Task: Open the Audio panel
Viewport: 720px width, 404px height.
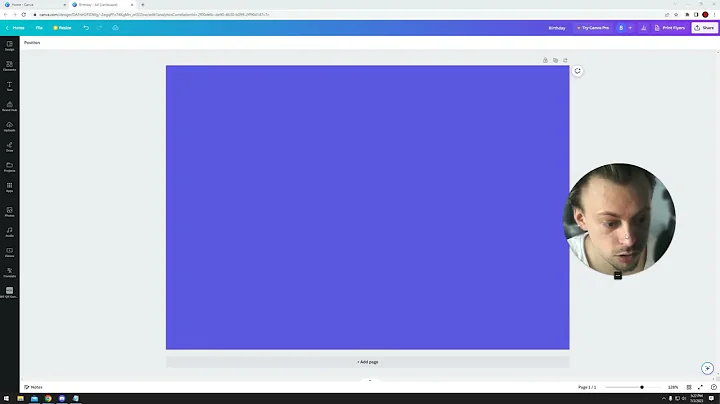Action: tap(9, 232)
